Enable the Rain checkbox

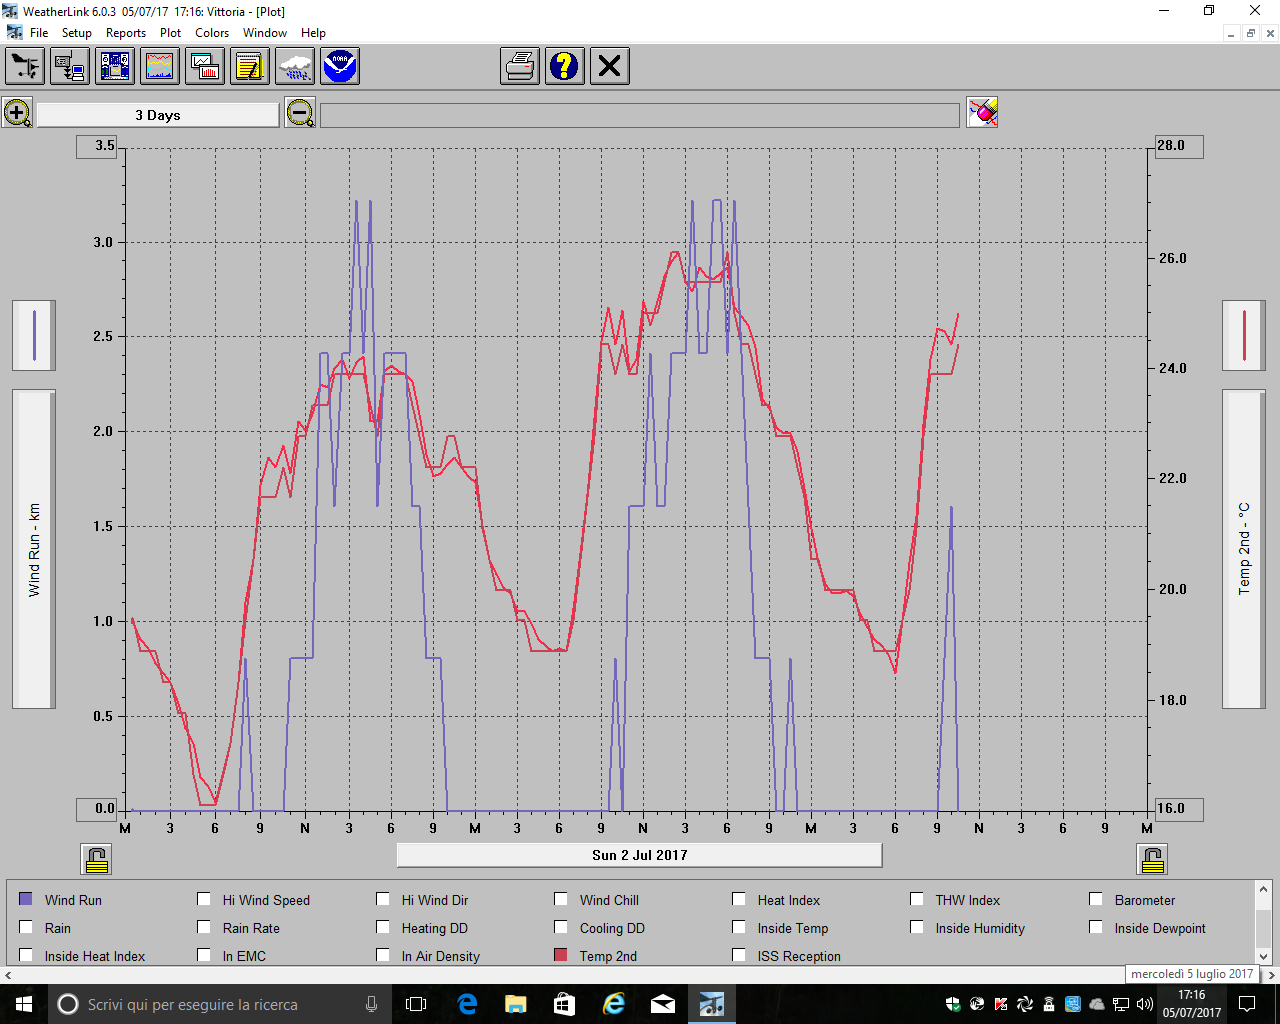(x=26, y=927)
